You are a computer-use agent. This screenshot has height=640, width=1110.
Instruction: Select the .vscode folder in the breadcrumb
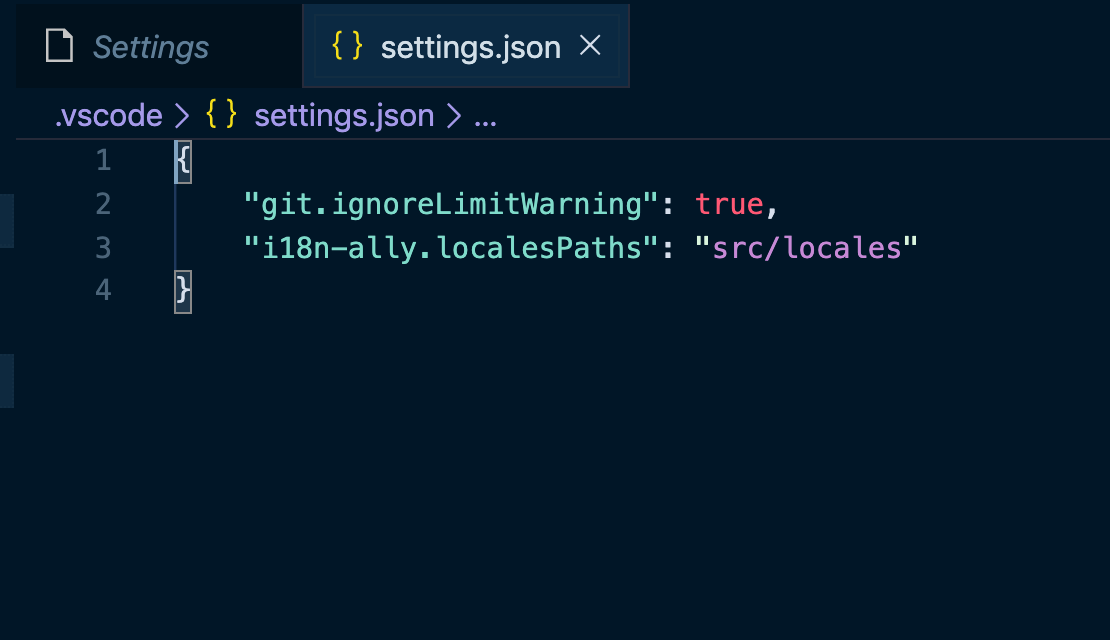pos(107,115)
